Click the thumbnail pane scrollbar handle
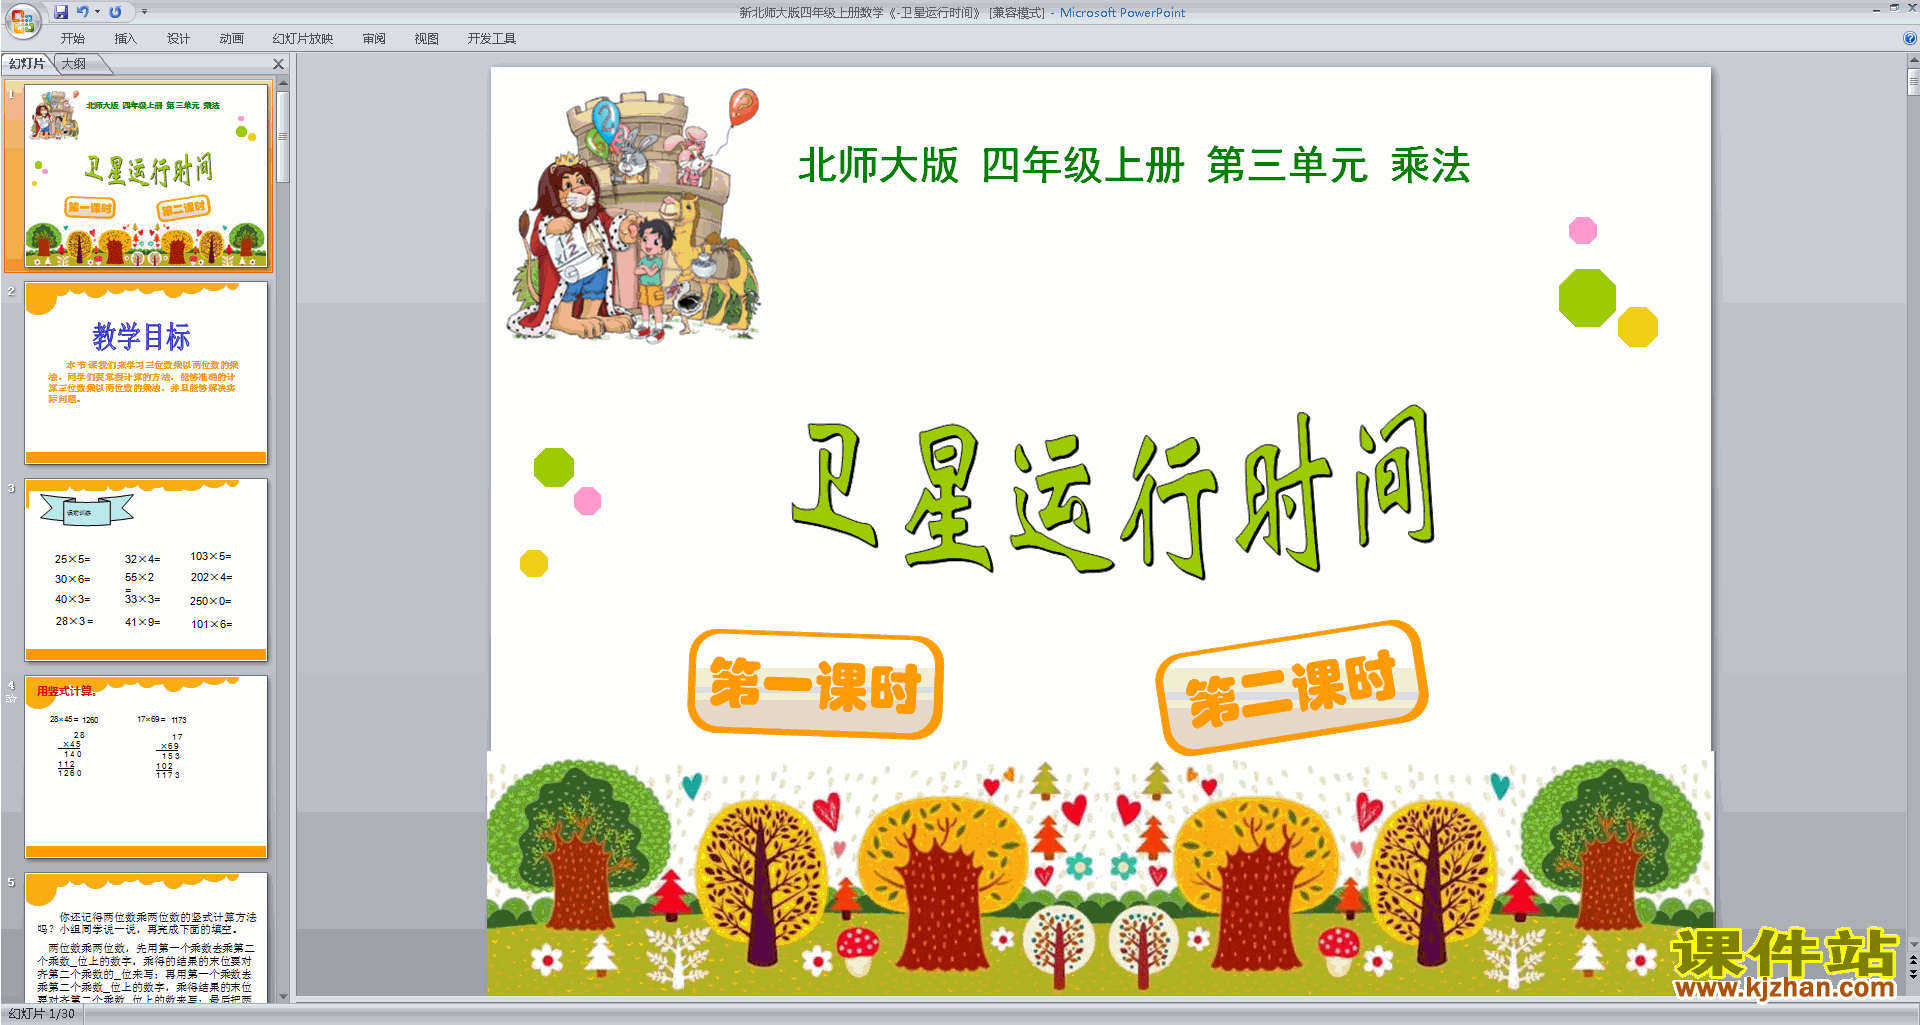 (283, 137)
